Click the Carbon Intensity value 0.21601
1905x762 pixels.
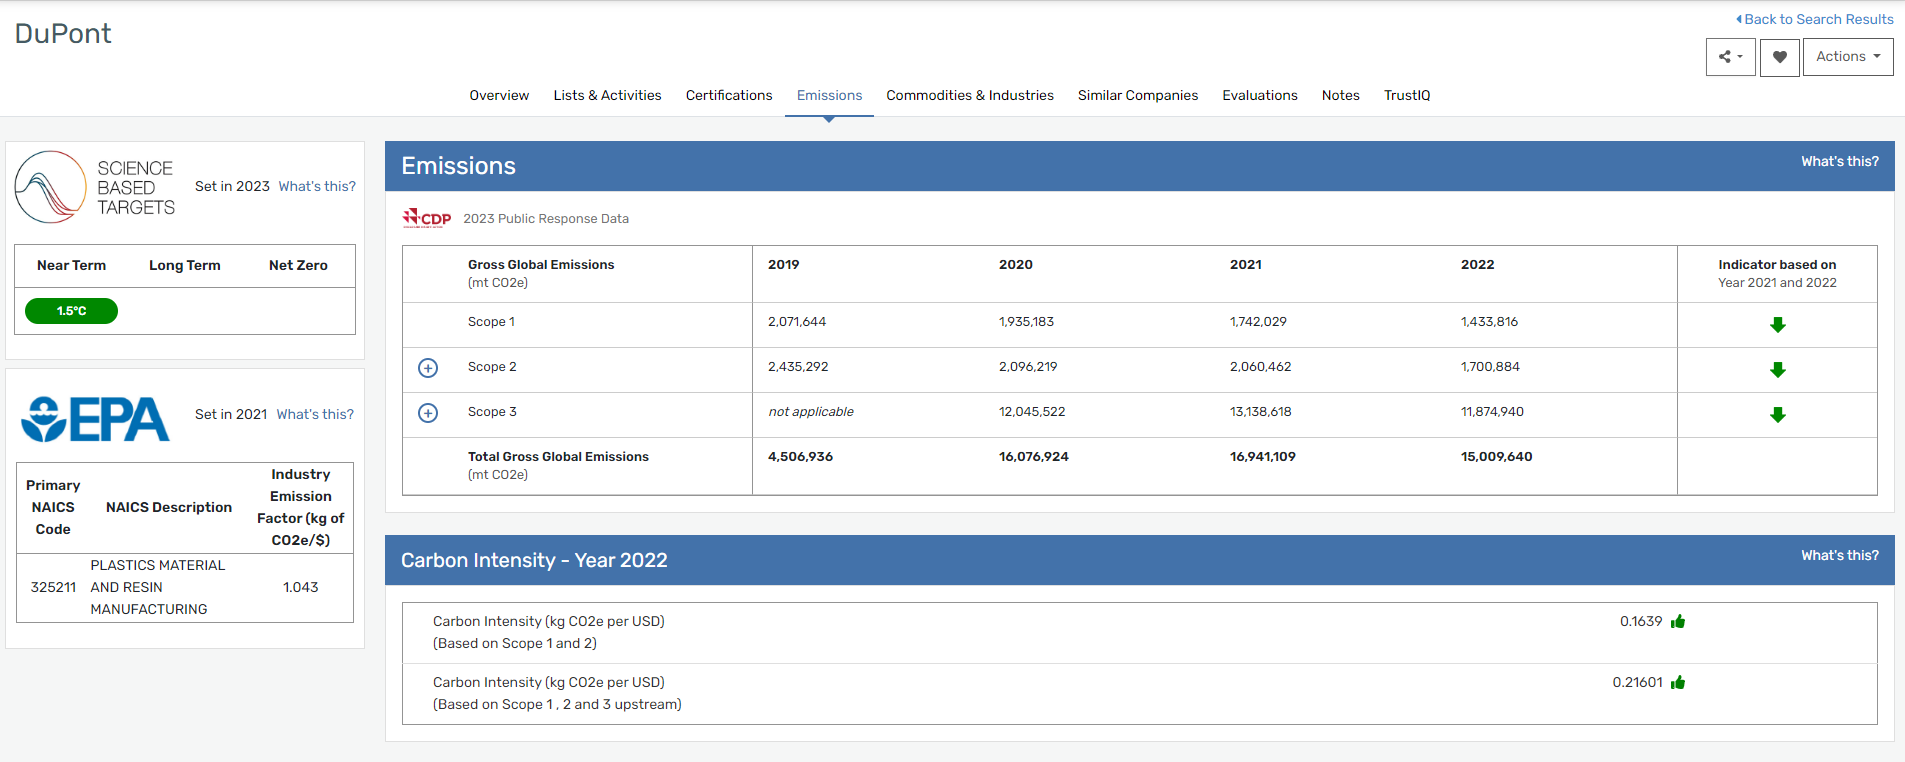[1638, 682]
